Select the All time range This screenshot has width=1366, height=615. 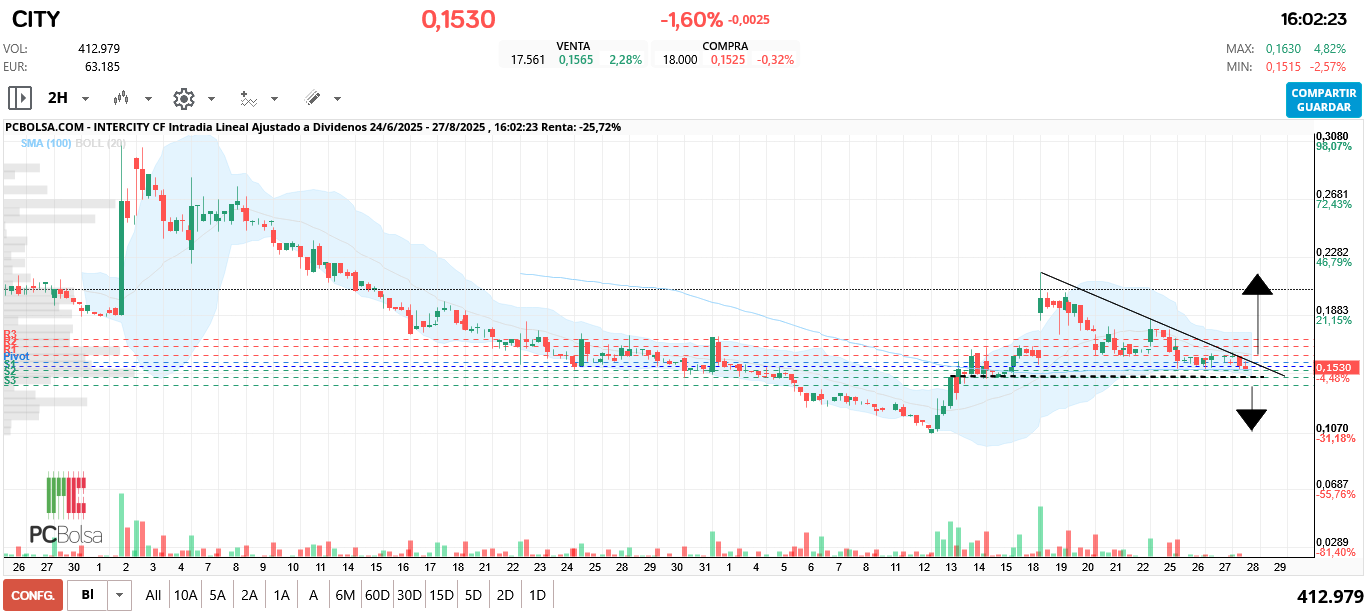tap(153, 595)
